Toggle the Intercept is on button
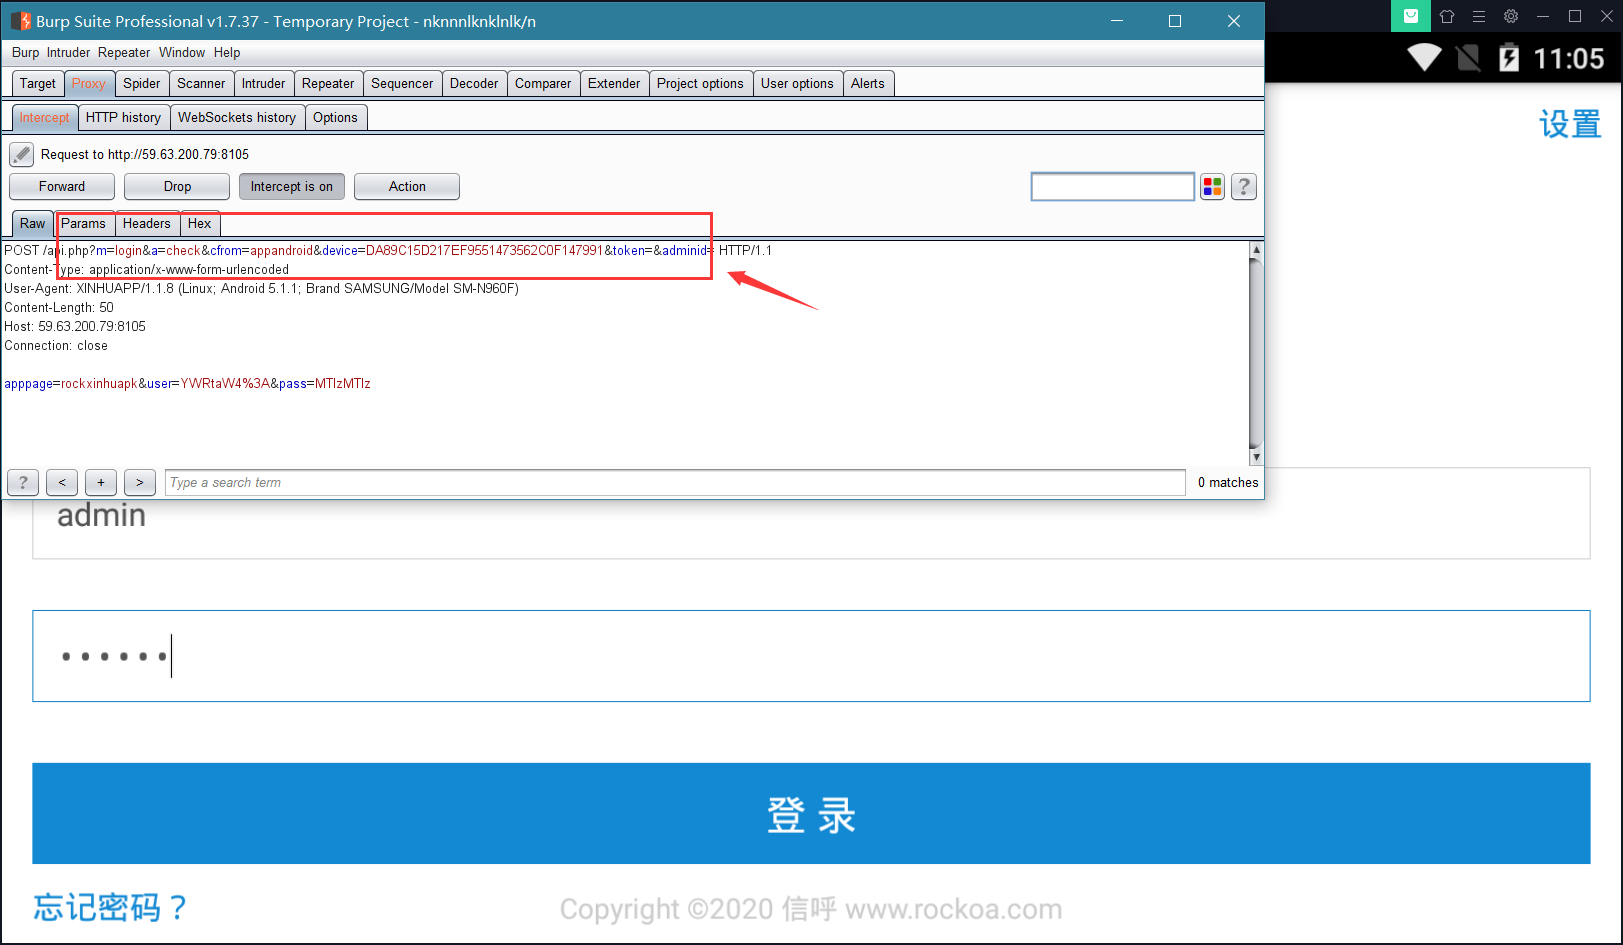1623x945 pixels. click(x=292, y=187)
